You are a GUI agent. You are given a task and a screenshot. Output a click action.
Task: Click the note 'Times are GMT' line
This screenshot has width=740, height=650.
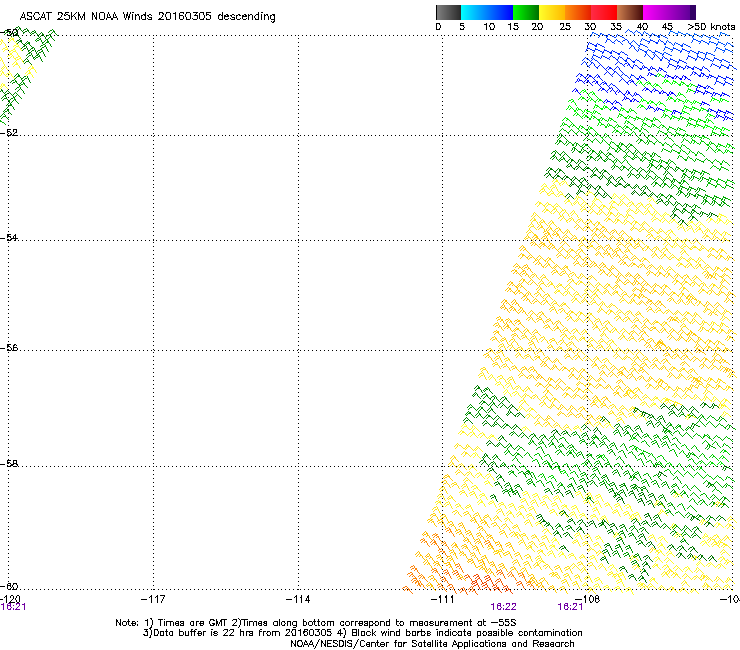316,623
